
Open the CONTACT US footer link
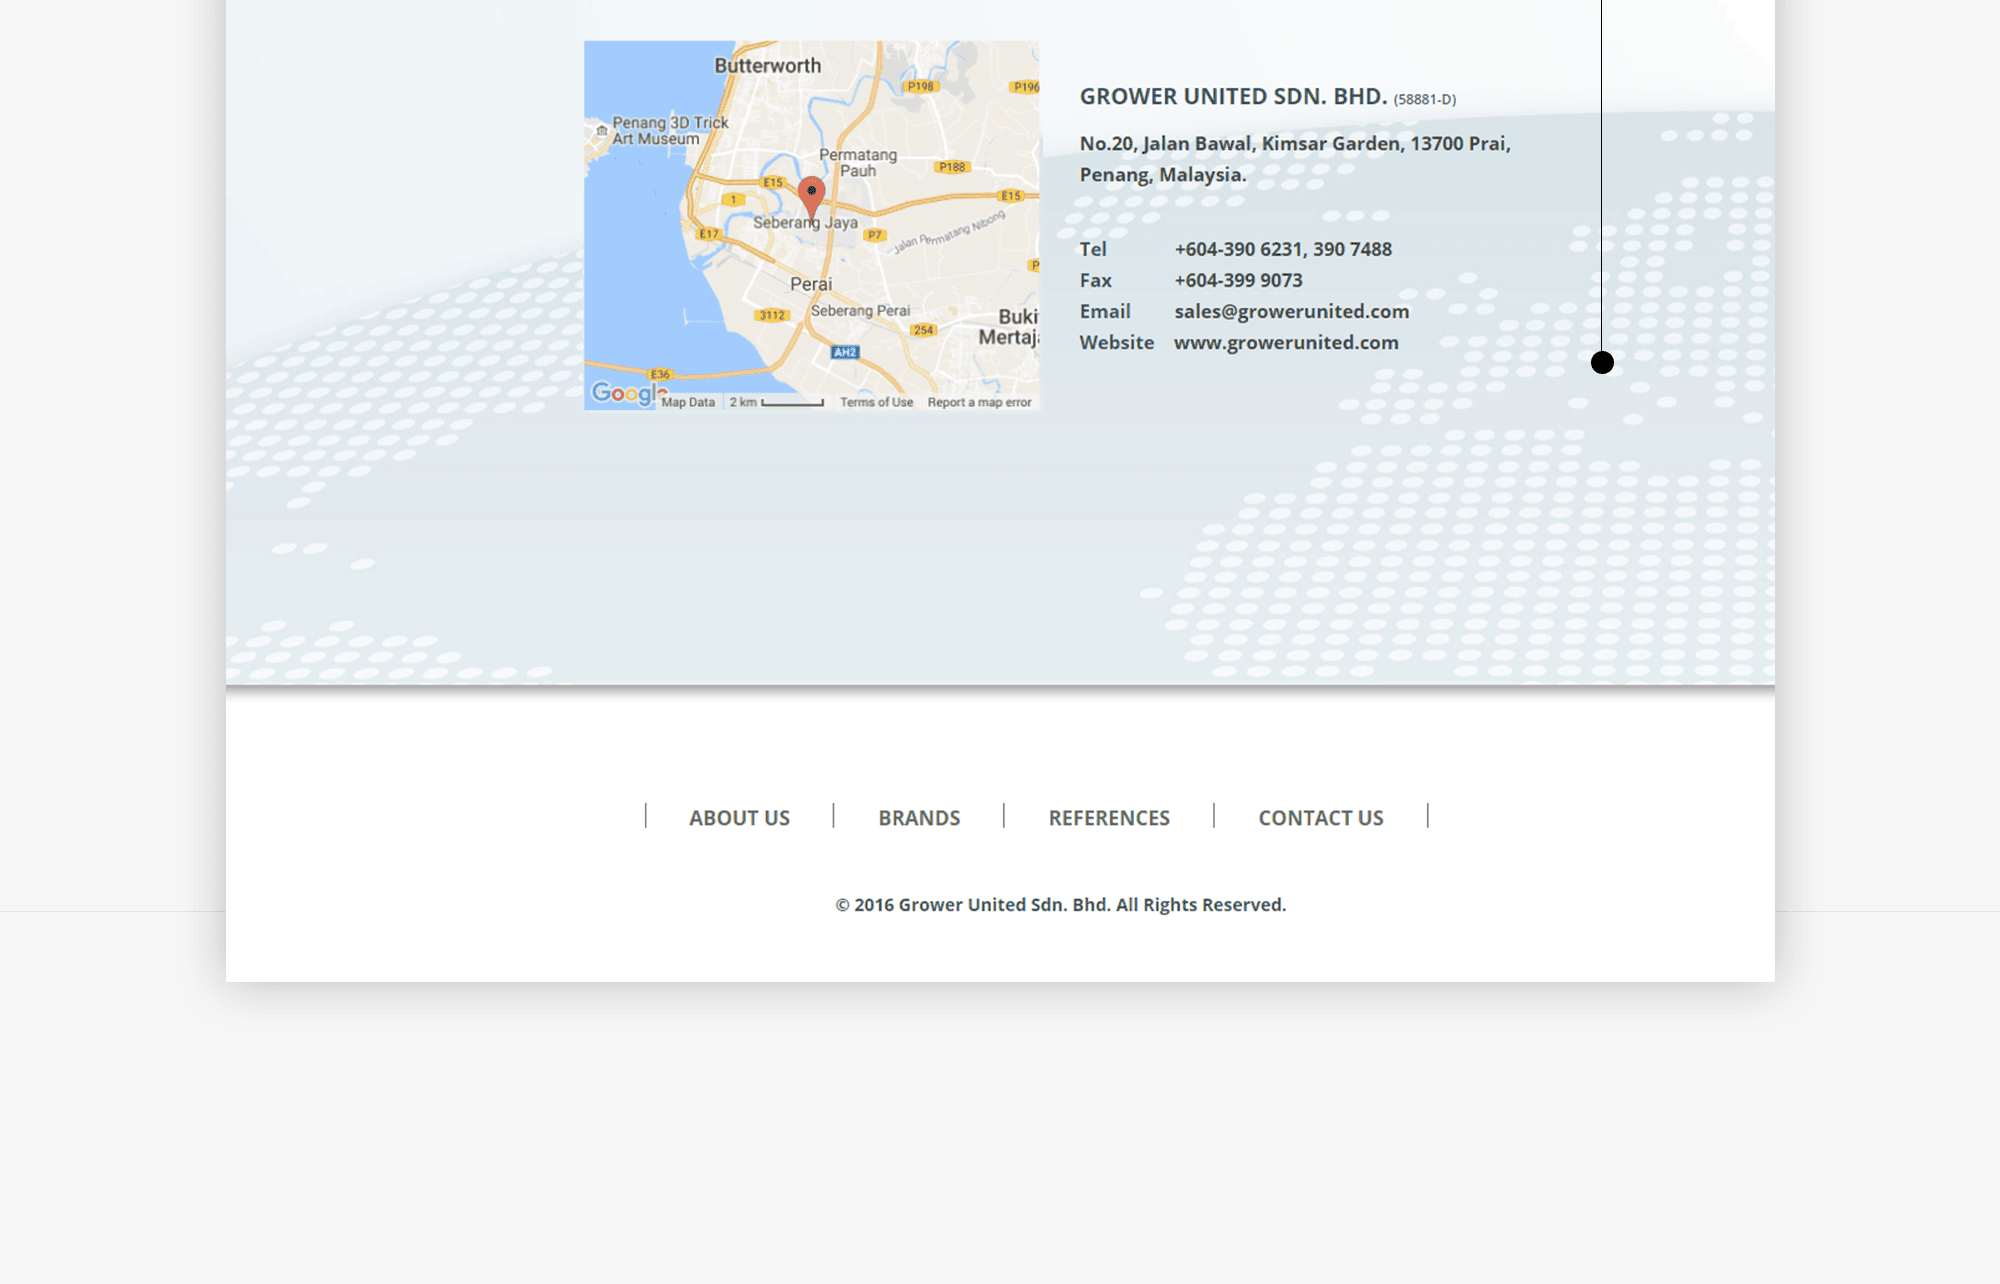1321,817
